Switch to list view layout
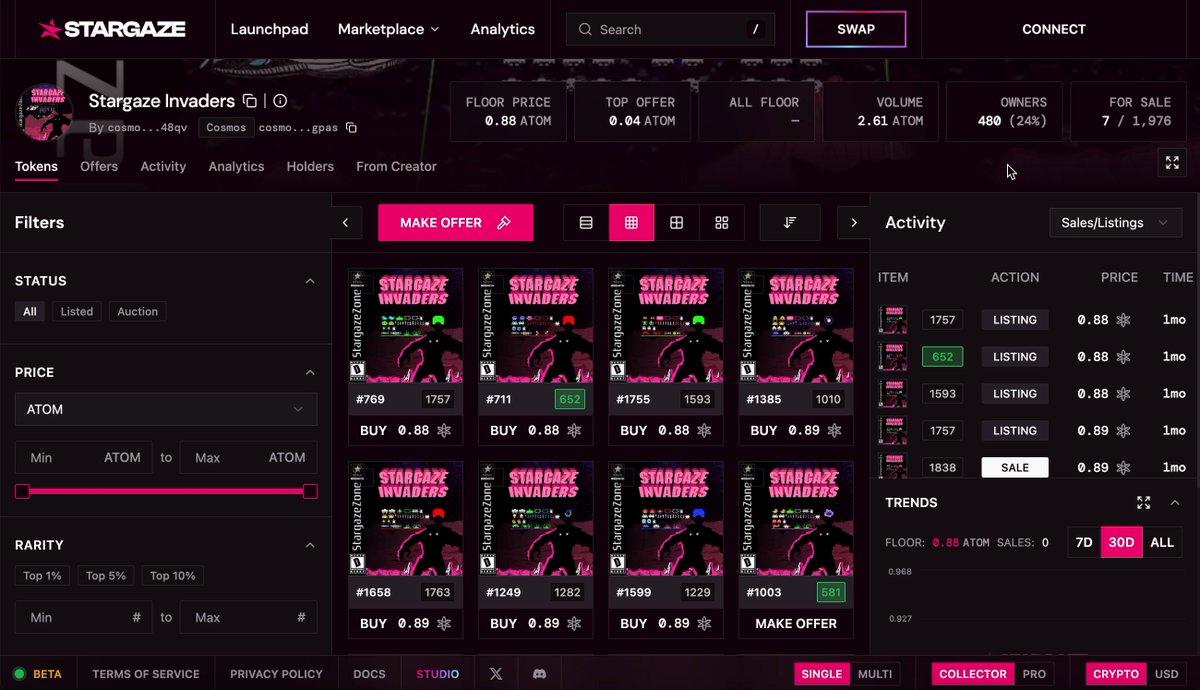1200x690 pixels. [x=586, y=223]
